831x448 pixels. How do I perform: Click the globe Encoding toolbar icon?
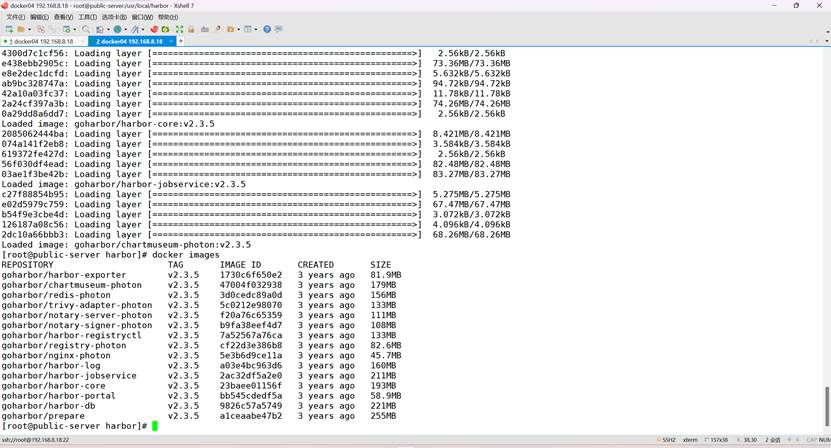[117, 29]
